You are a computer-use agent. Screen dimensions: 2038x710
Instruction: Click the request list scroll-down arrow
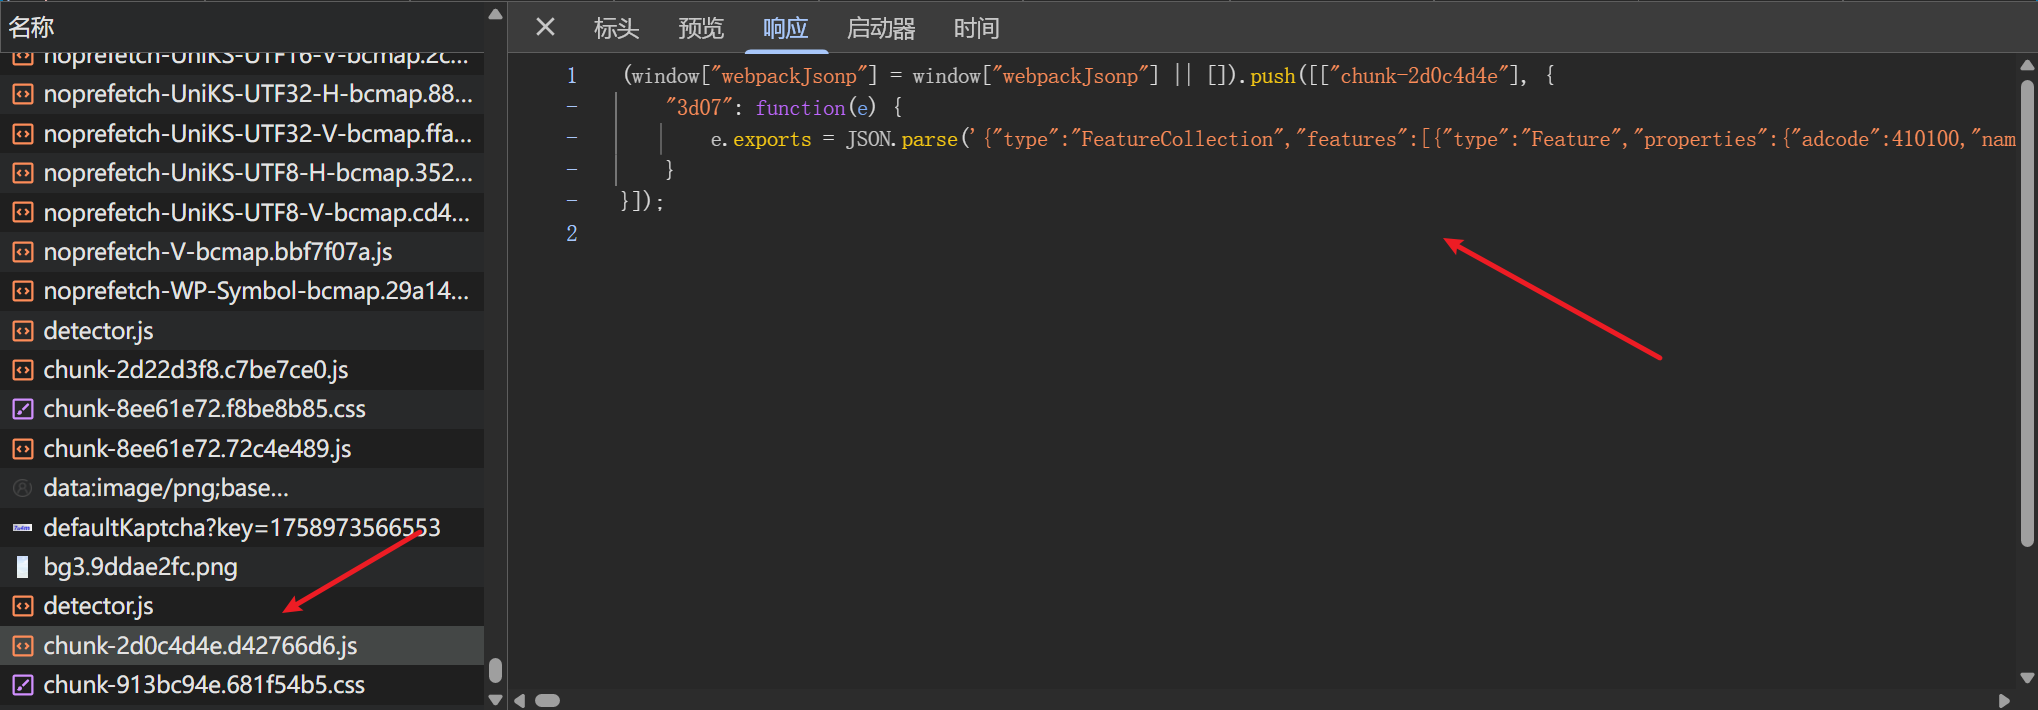point(495,699)
